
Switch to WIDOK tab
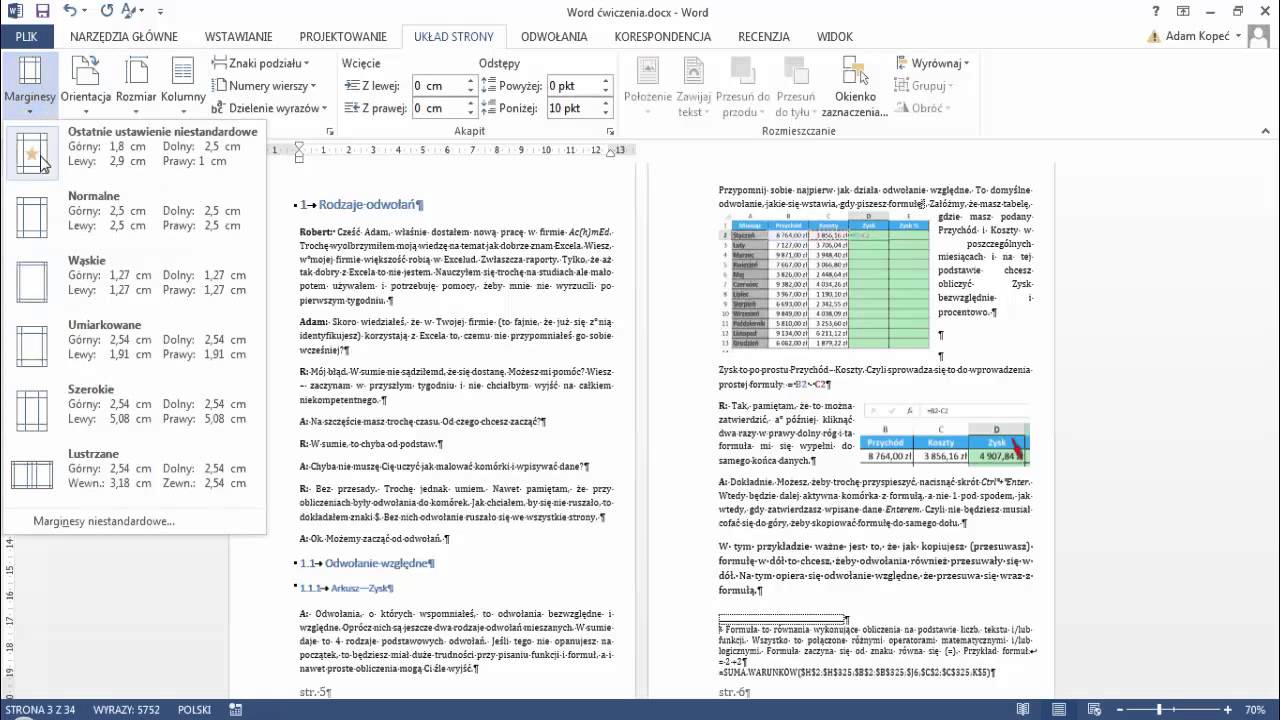click(x=835, y=37)
